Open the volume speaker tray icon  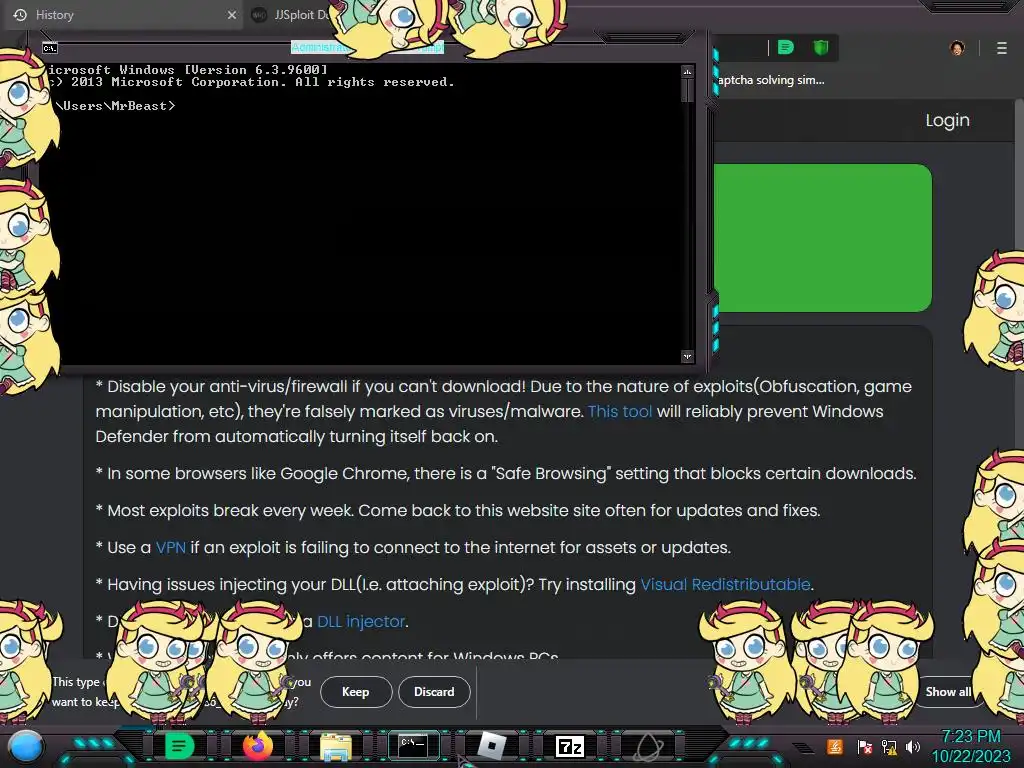[913, 746]
